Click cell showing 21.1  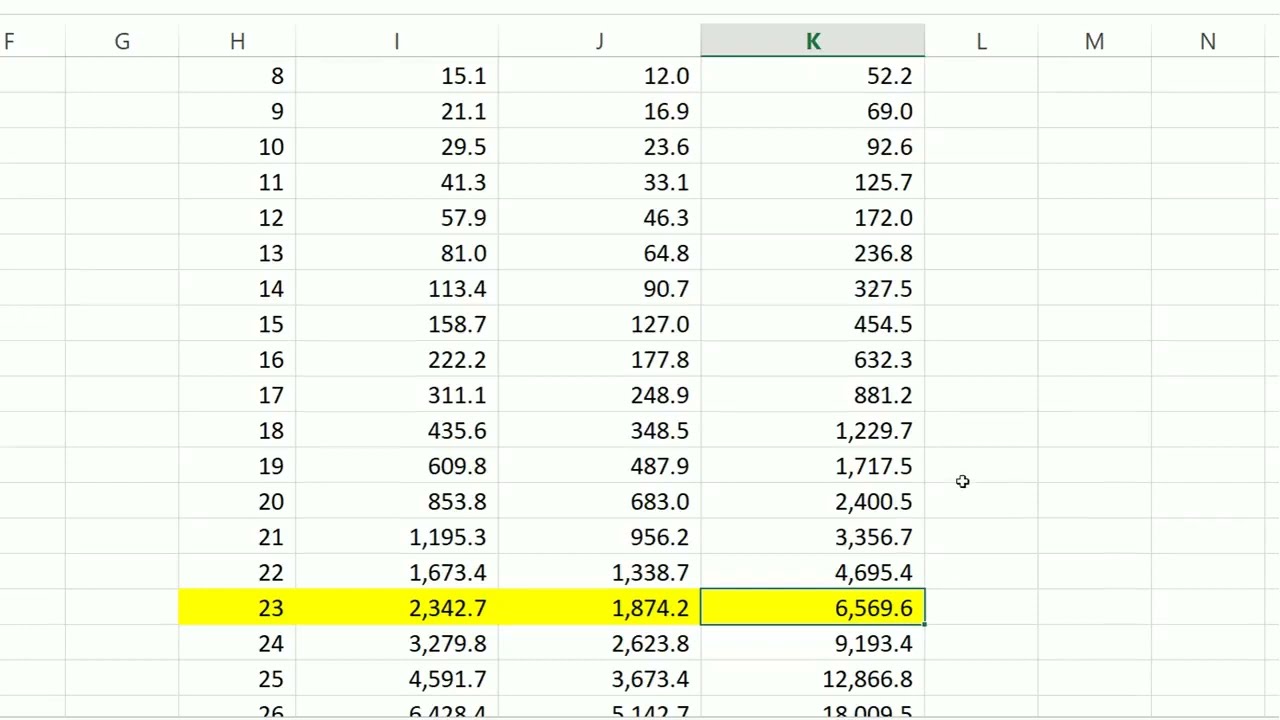pos(397,111)
